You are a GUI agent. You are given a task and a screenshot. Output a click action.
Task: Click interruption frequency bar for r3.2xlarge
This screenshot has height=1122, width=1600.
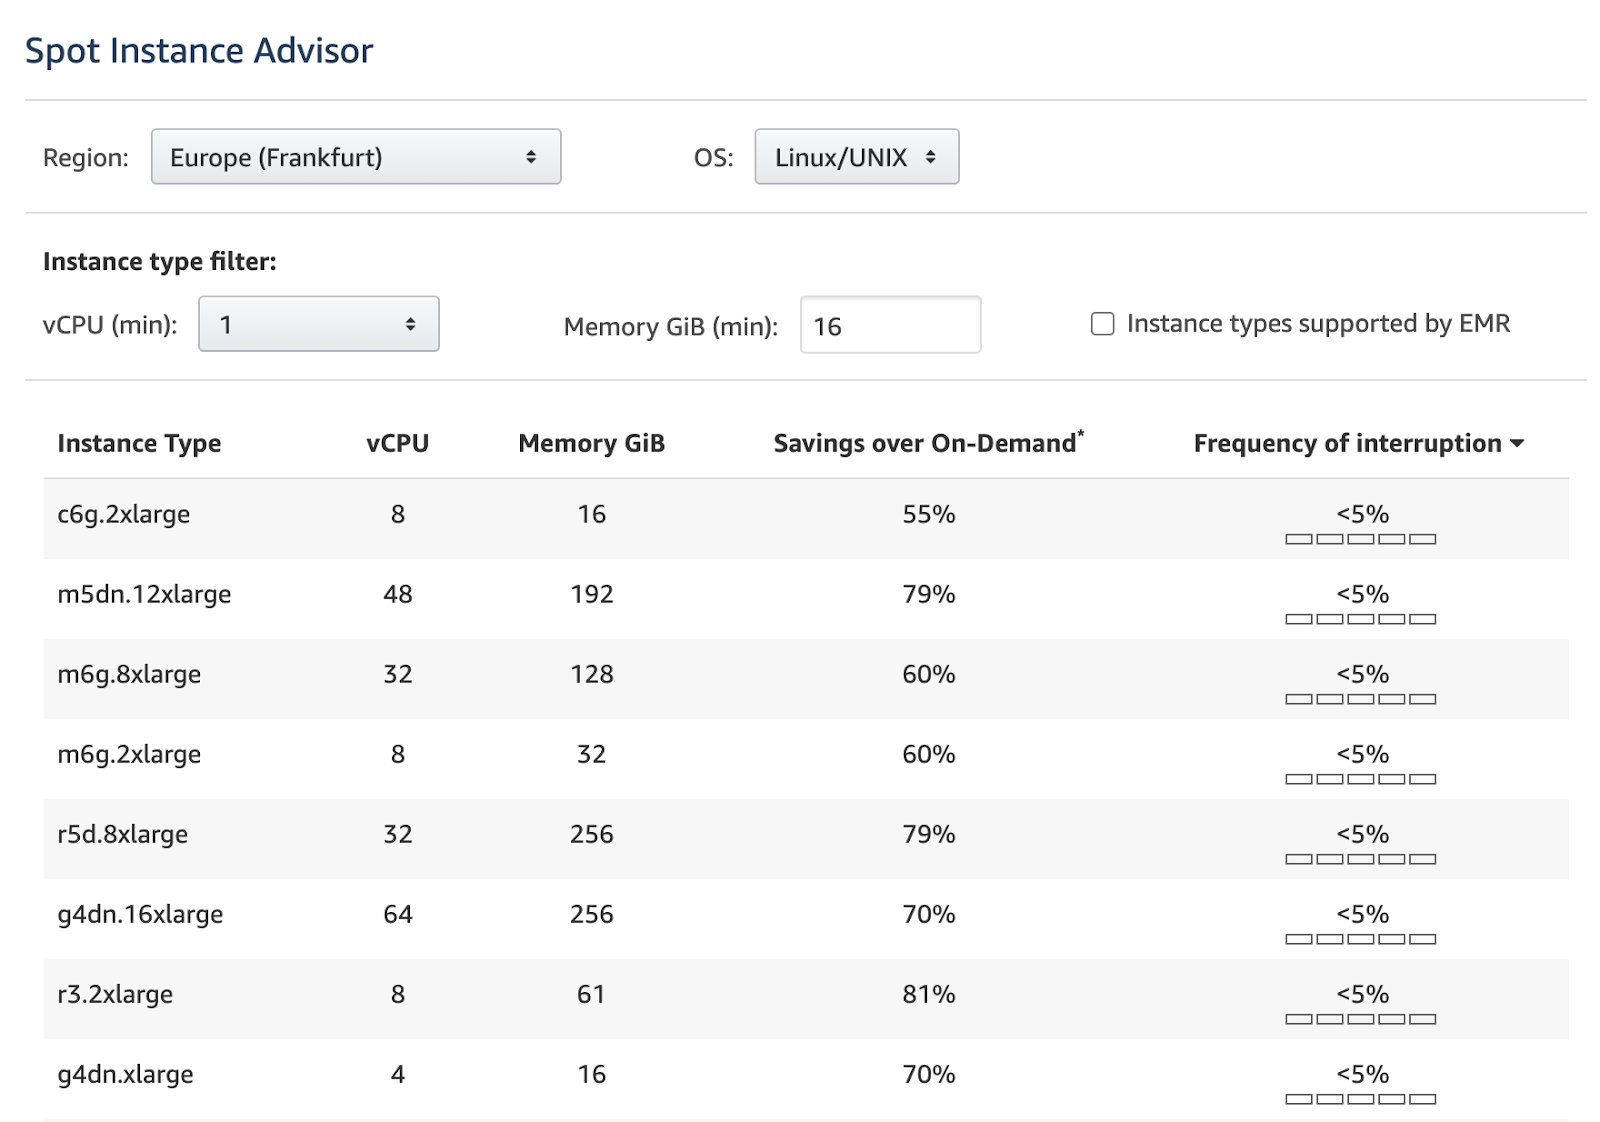pyautogui.click(x=1360, y=1019)
